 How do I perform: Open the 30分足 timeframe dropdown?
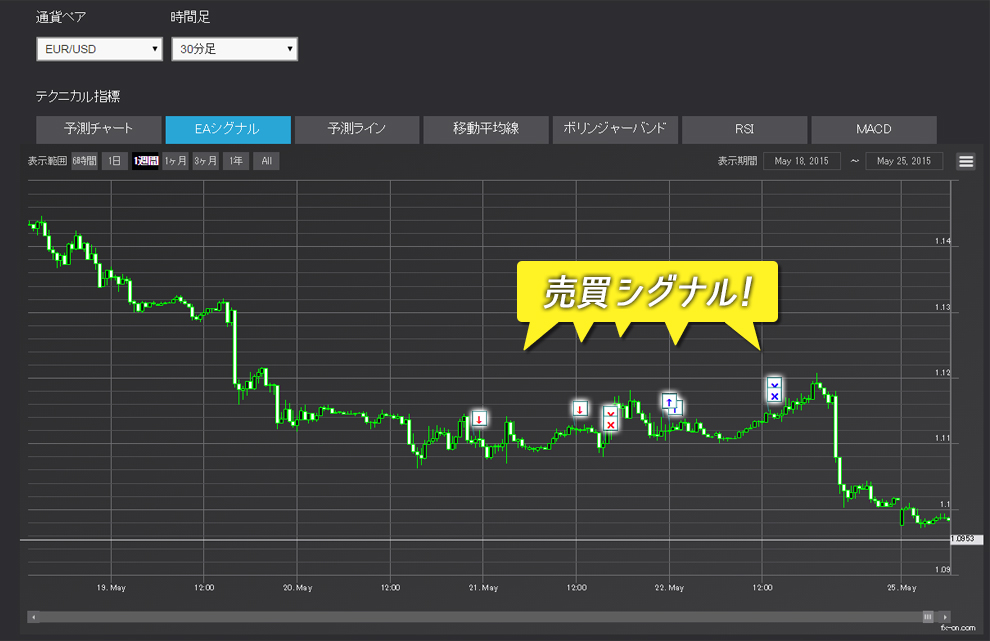point(235,49)
